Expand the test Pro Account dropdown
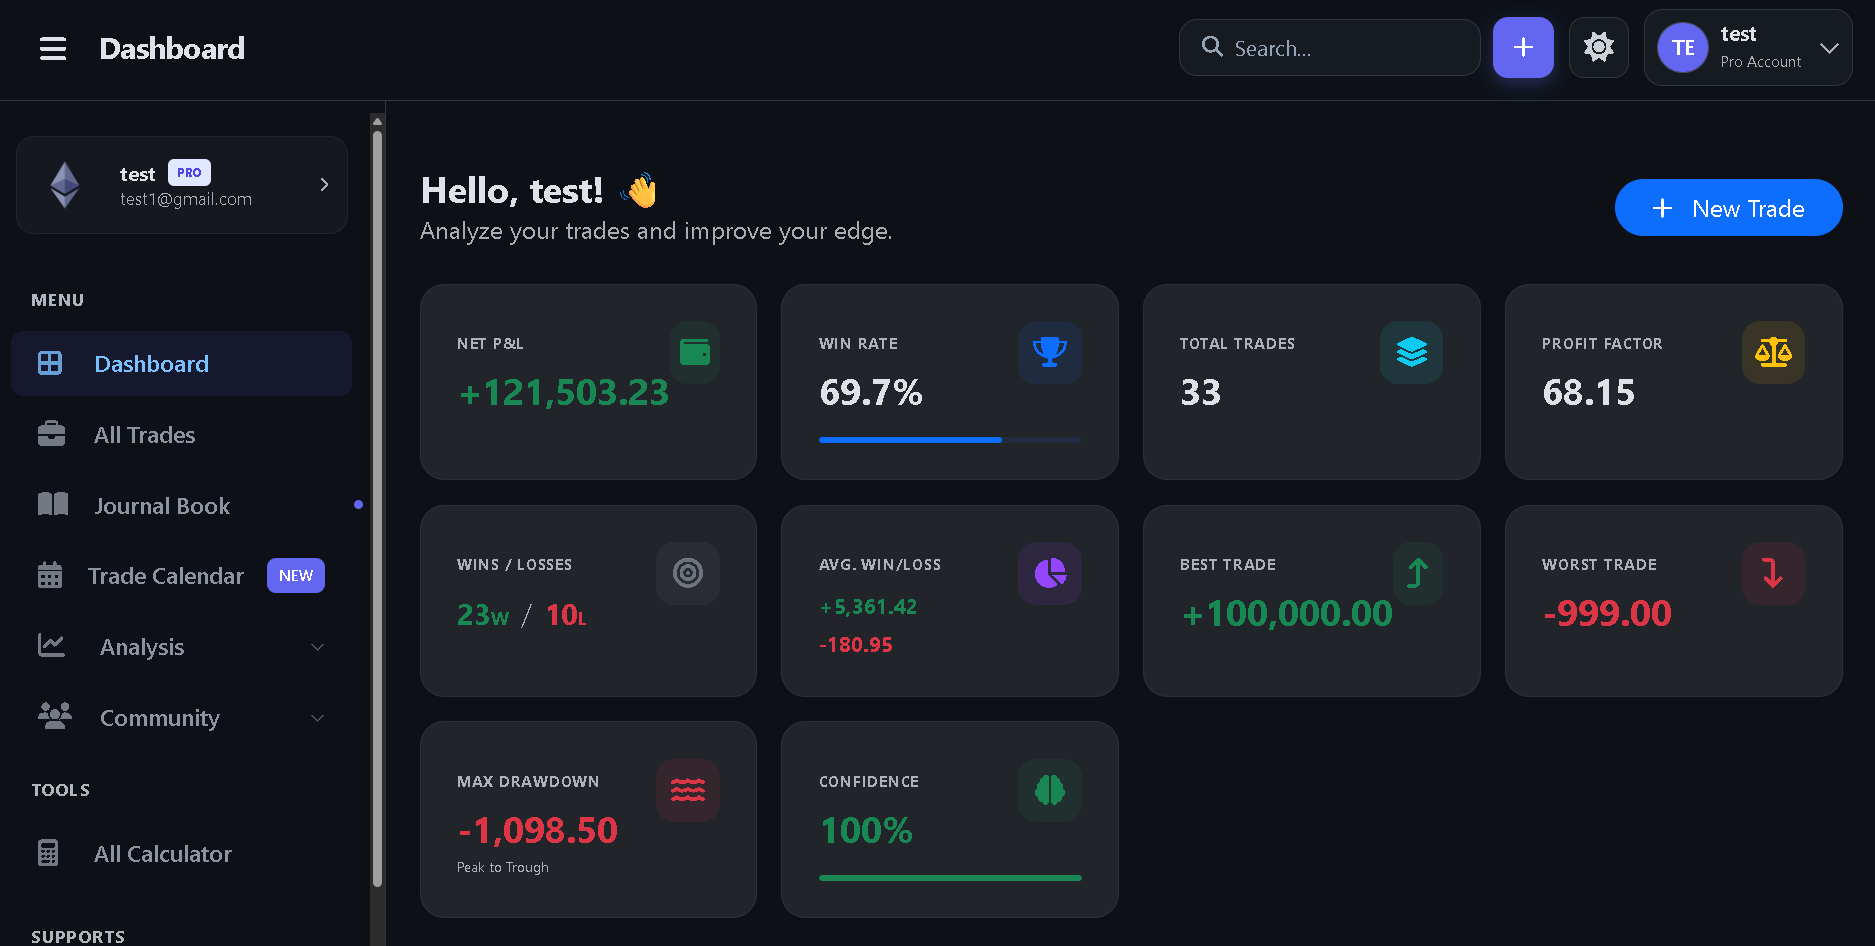The width and height of the screenshot is (1875, 946). pyautogui.click(x=1748, y=48)
